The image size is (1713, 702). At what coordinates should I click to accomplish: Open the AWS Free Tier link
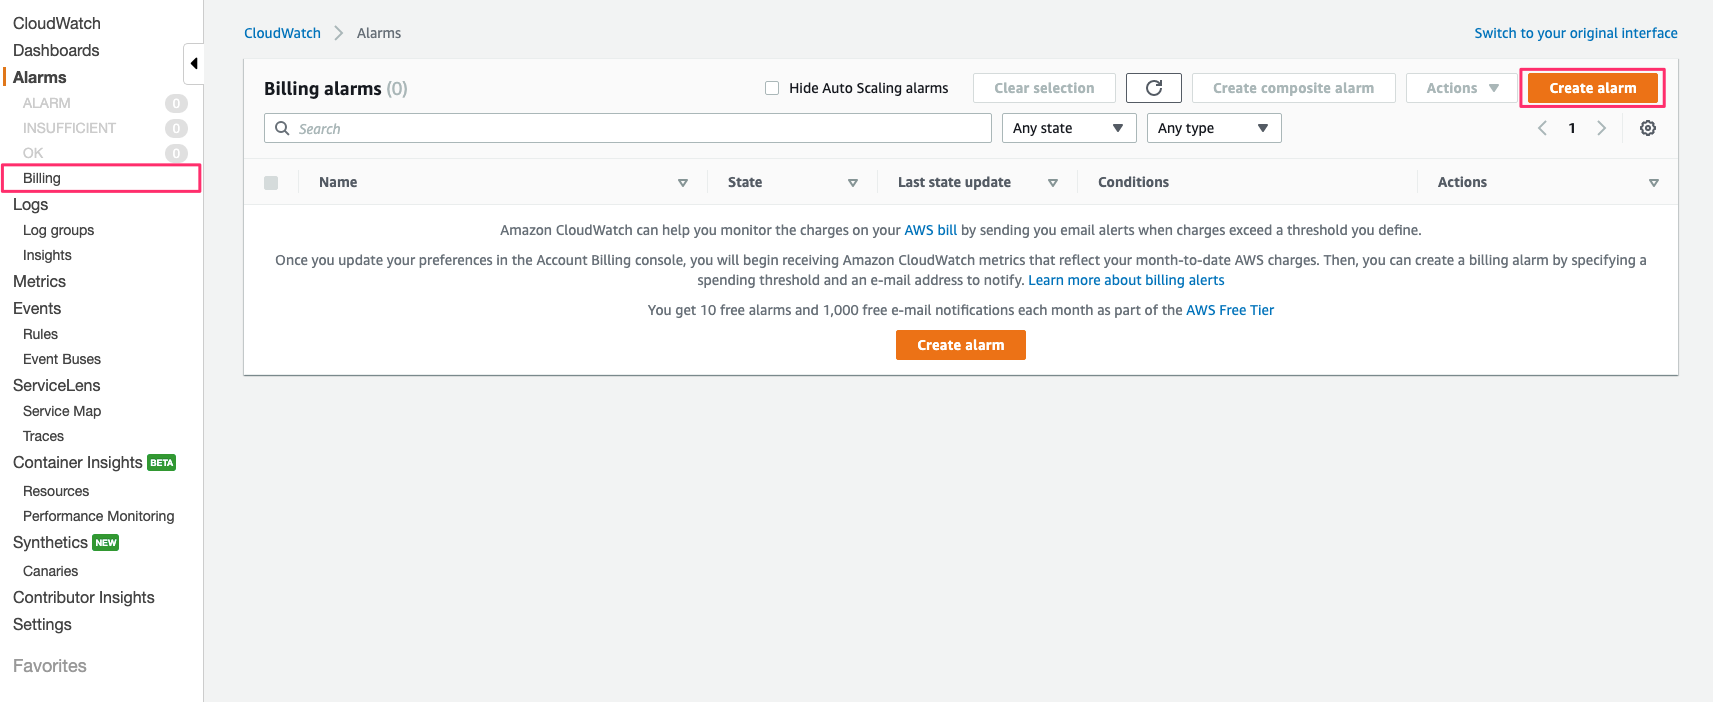pos(1230,310)
